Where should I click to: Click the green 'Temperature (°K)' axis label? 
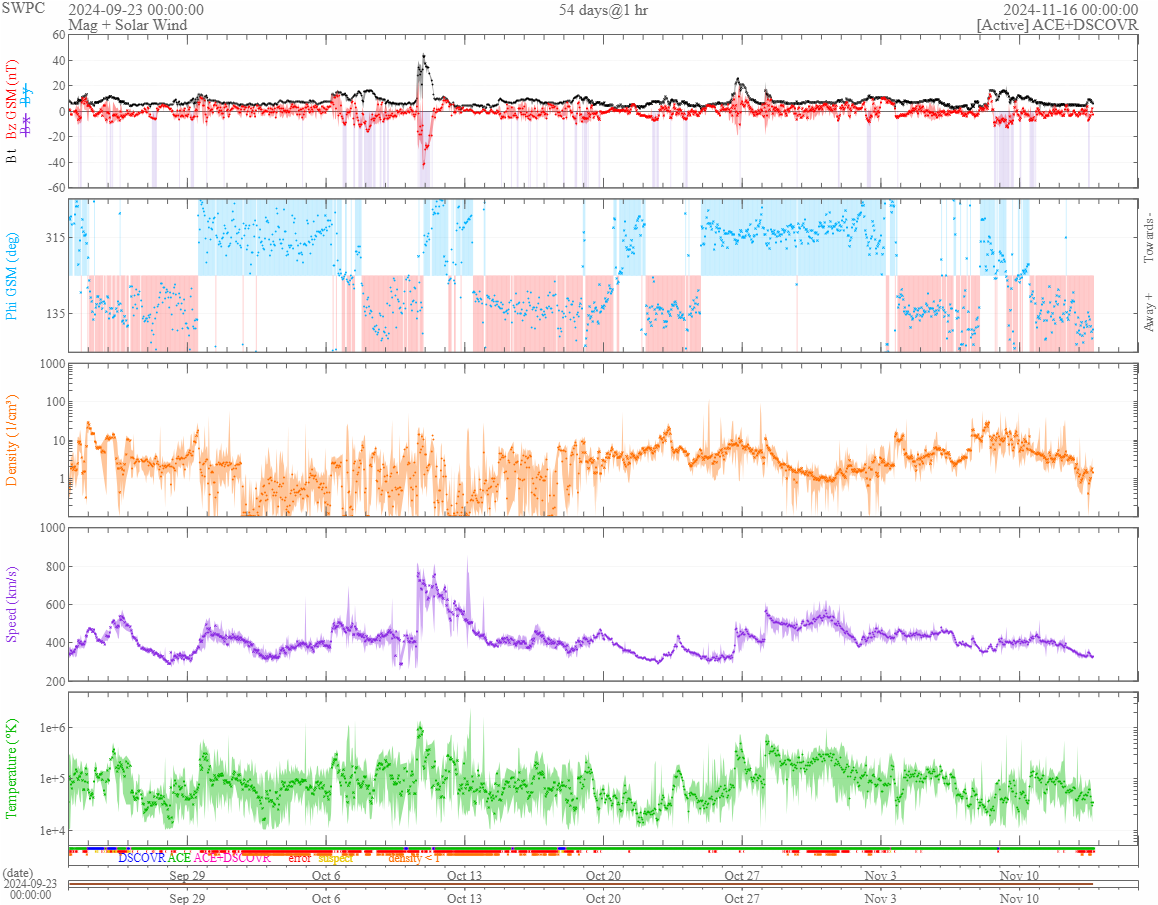coord(11,768)
